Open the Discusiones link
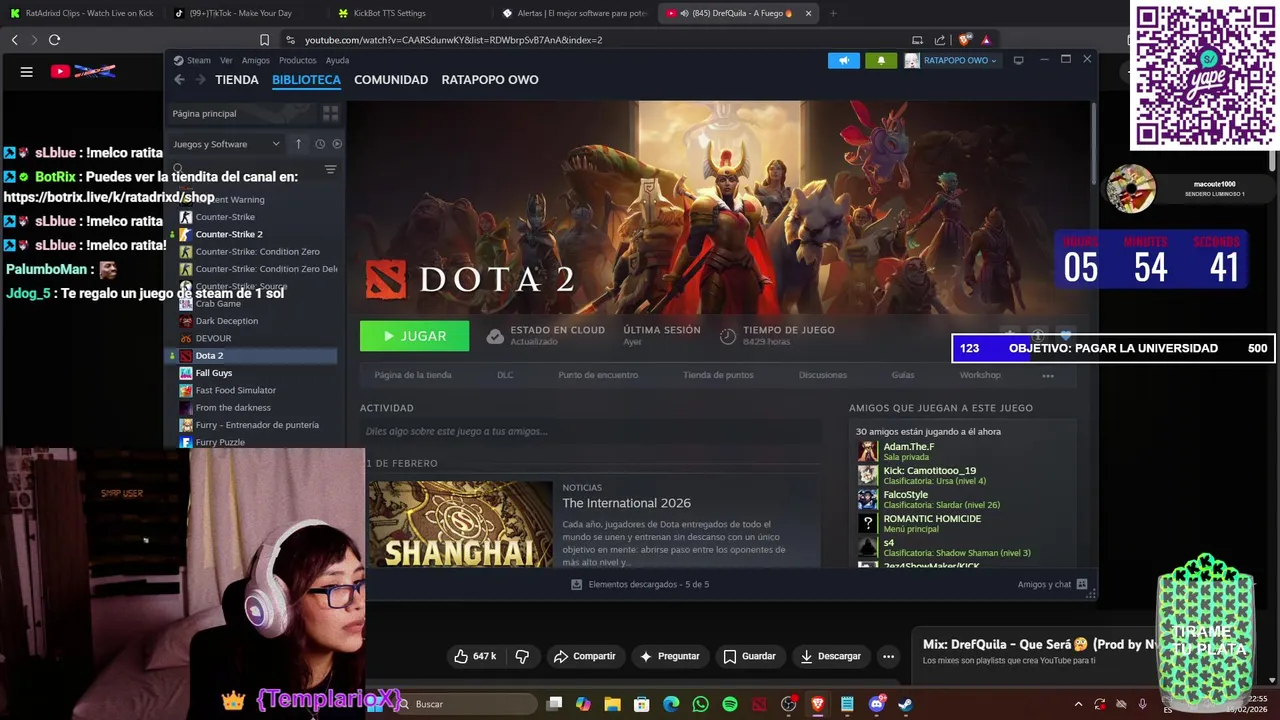The width and height of the screenshot is (1280, 720). 823,375
